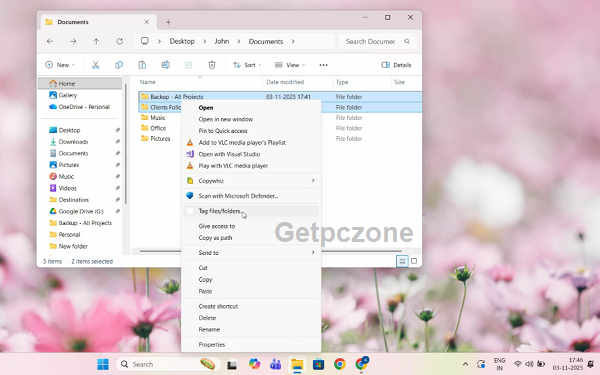The image size is (600, 375).
Task: Click John in the address breadcrumb
Action: [x=222, y=41]
